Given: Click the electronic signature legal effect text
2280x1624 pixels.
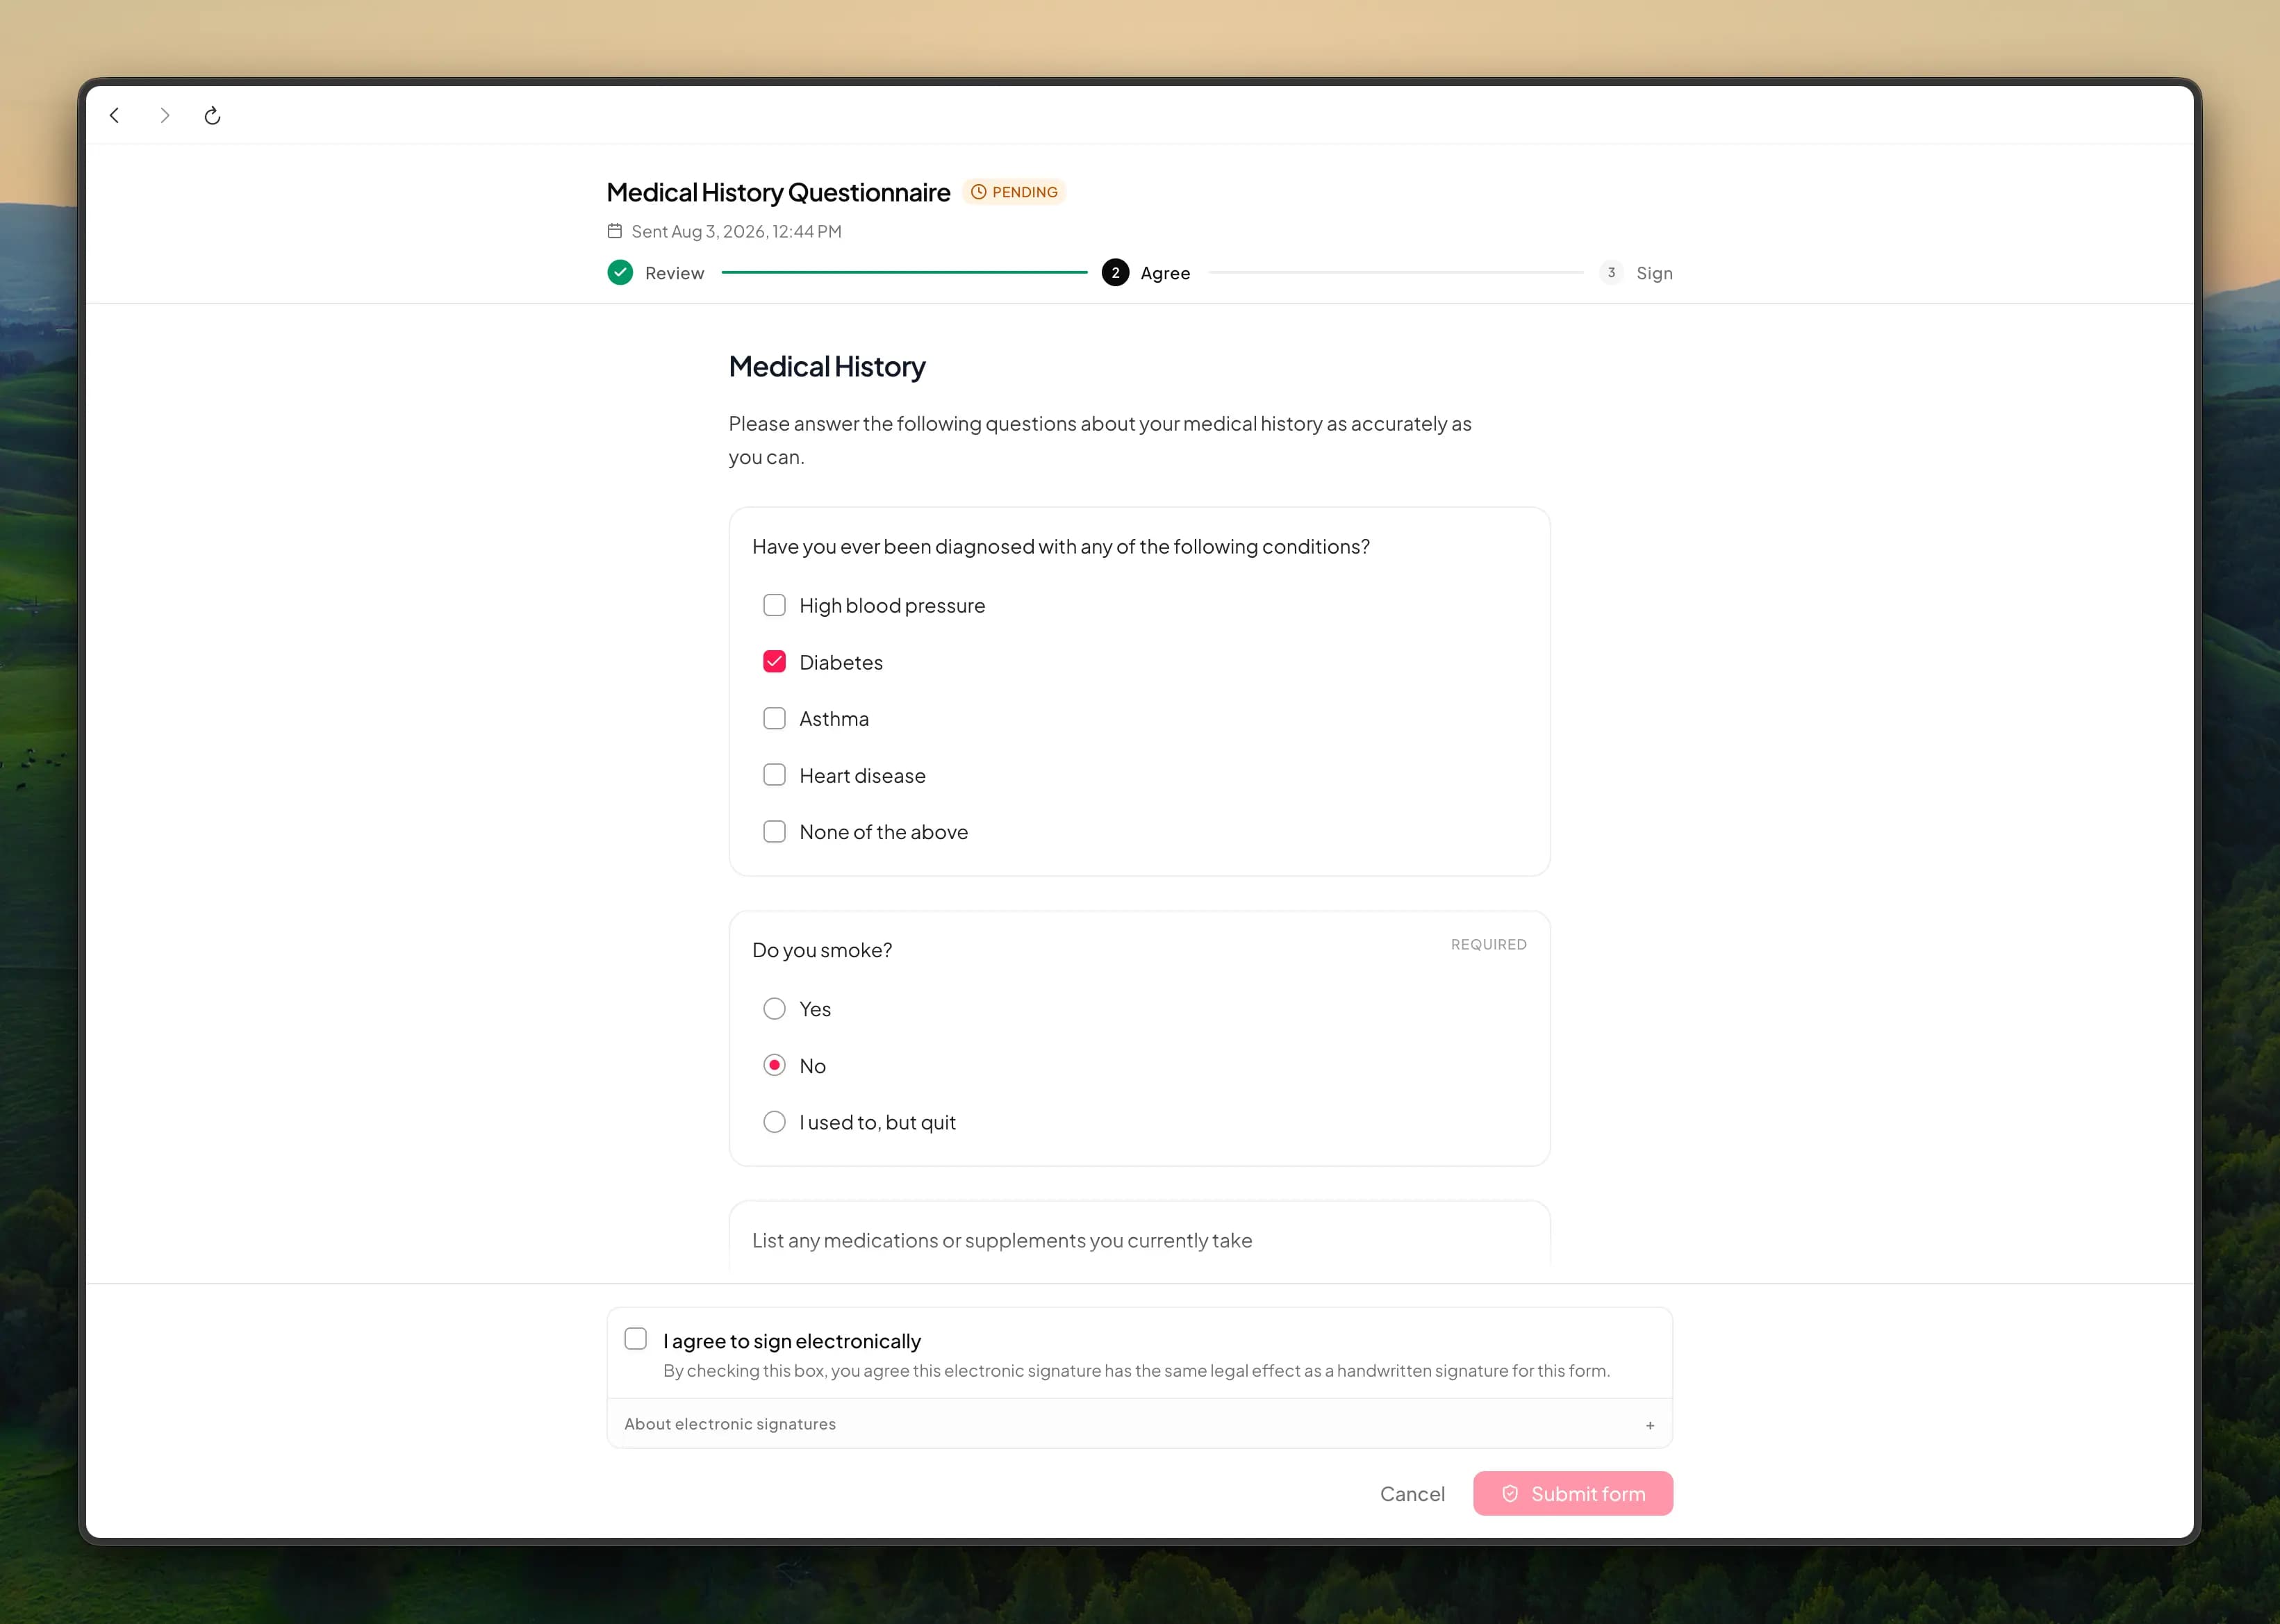Looking at the screenshot, I should [1136, 1370].
